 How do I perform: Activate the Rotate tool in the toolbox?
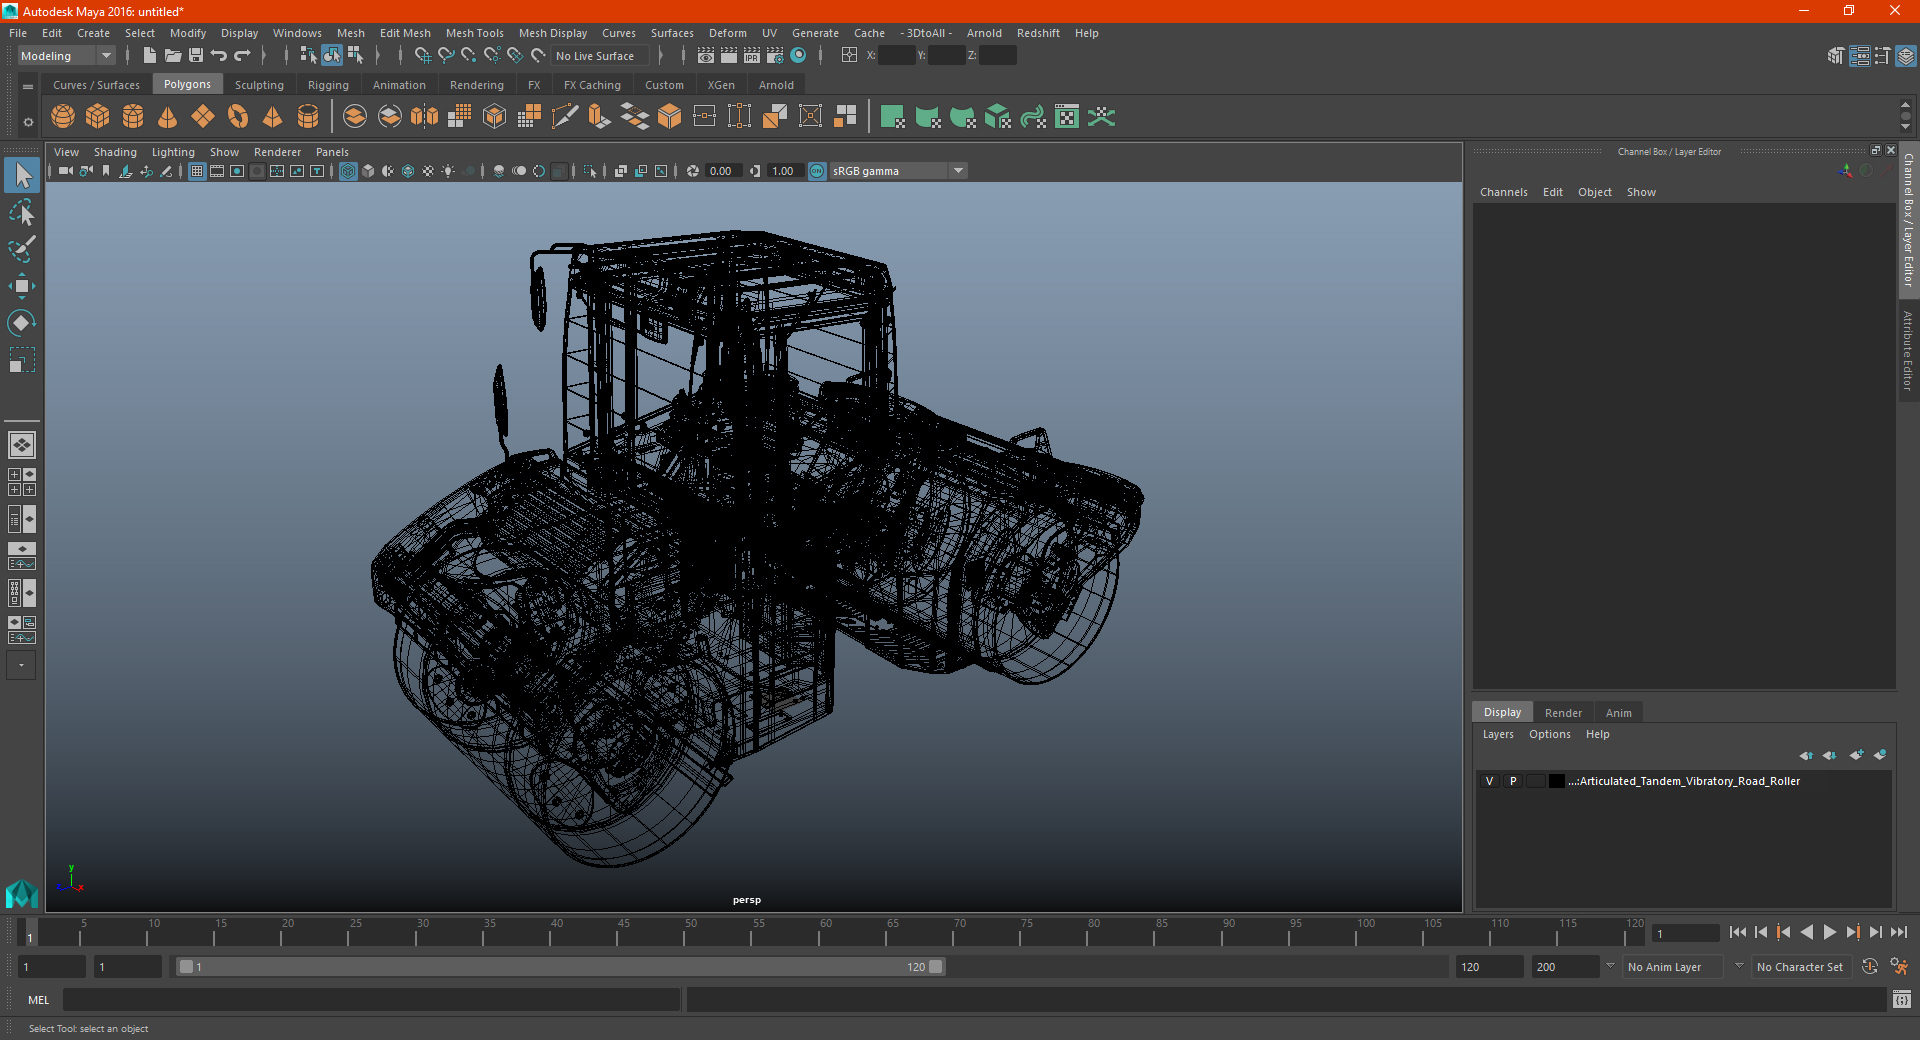click(x=21, y=323)
